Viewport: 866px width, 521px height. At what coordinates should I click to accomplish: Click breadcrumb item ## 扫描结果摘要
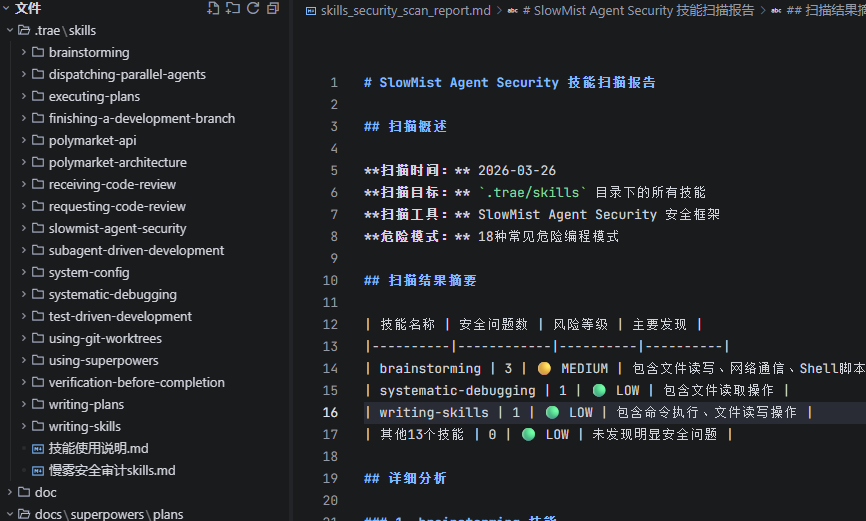[x=826, y=10]
